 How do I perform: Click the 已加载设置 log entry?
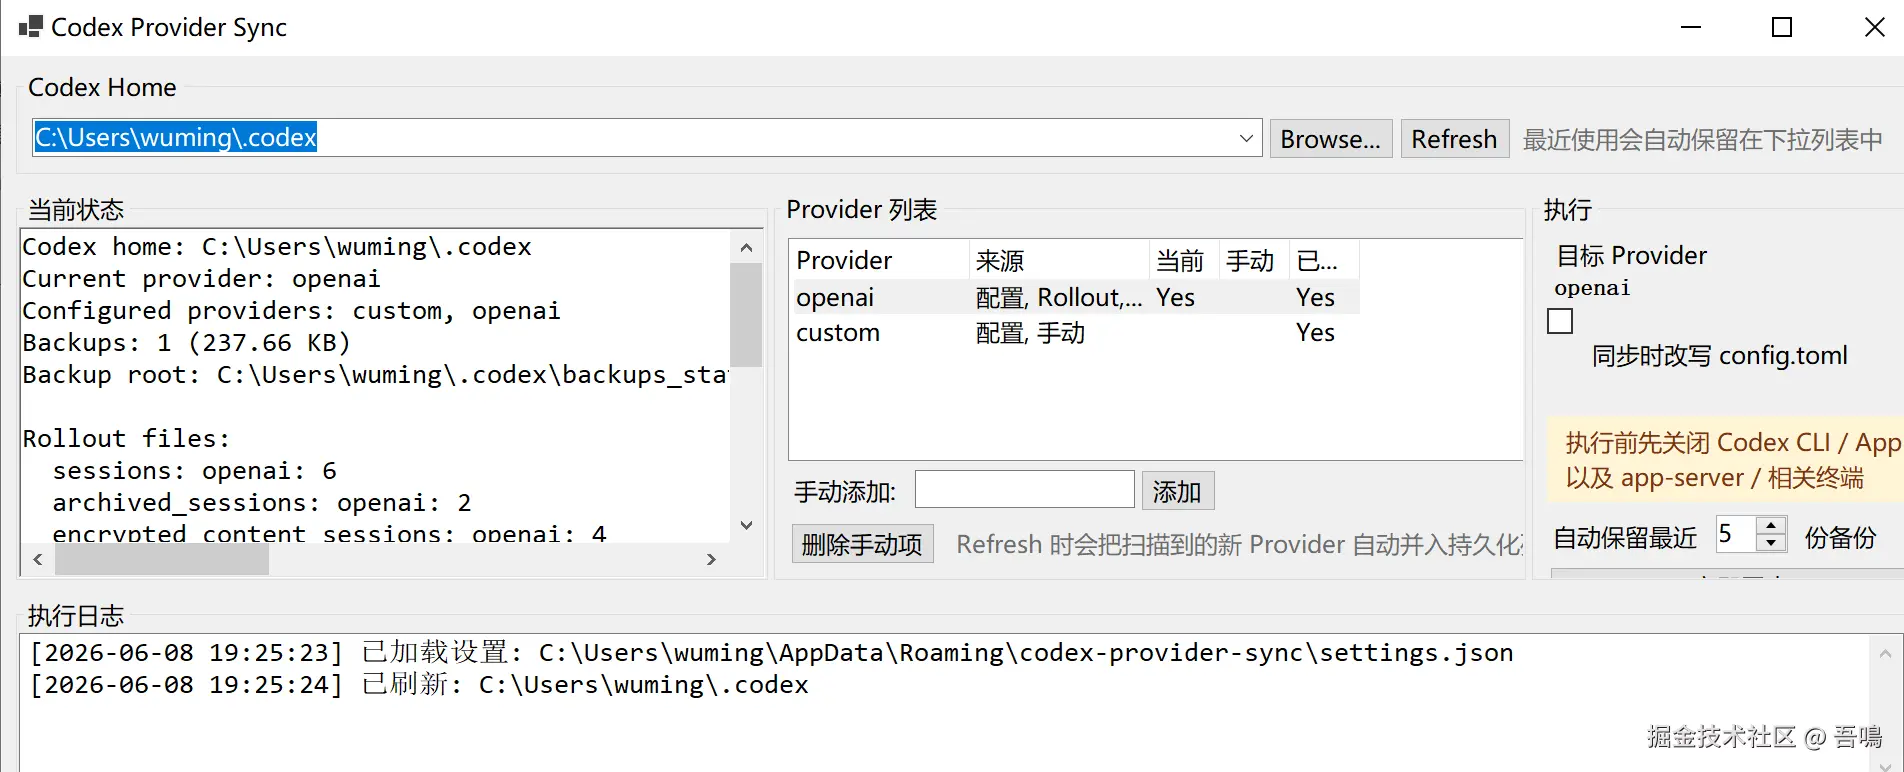coord(772,652)
